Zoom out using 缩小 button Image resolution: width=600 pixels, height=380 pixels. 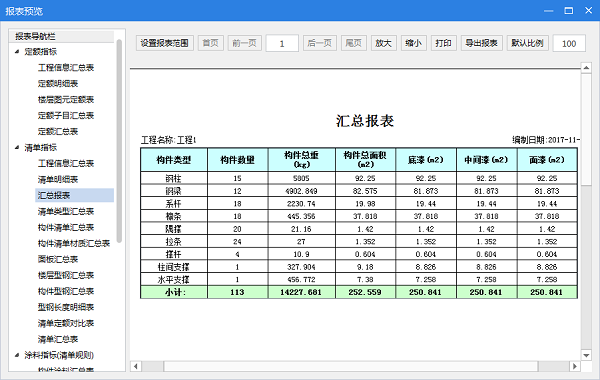pyautogui.click(x=413, y=43)
